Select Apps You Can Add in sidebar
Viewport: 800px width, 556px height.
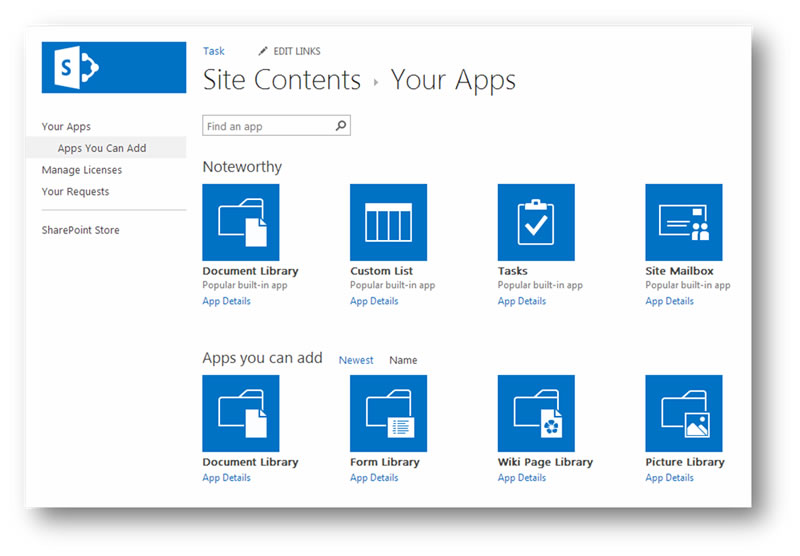click(102, 148)
